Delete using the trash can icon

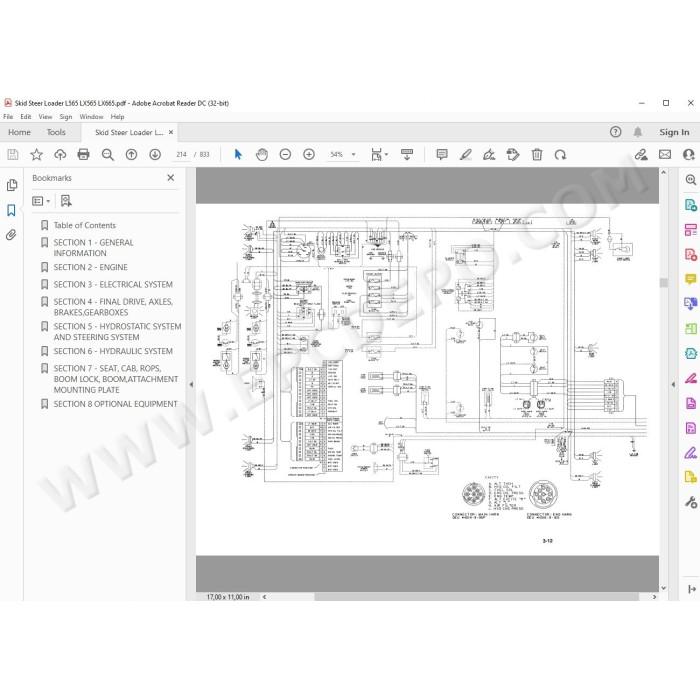pos(537,154)
